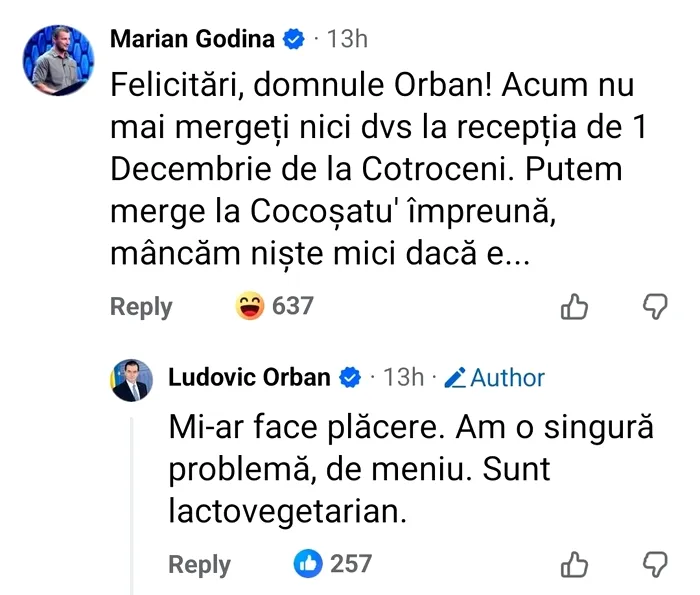Click verified badge beside Ludovic Orban
700x595 pixels.
pyautogui.click(x=351, y=377)
